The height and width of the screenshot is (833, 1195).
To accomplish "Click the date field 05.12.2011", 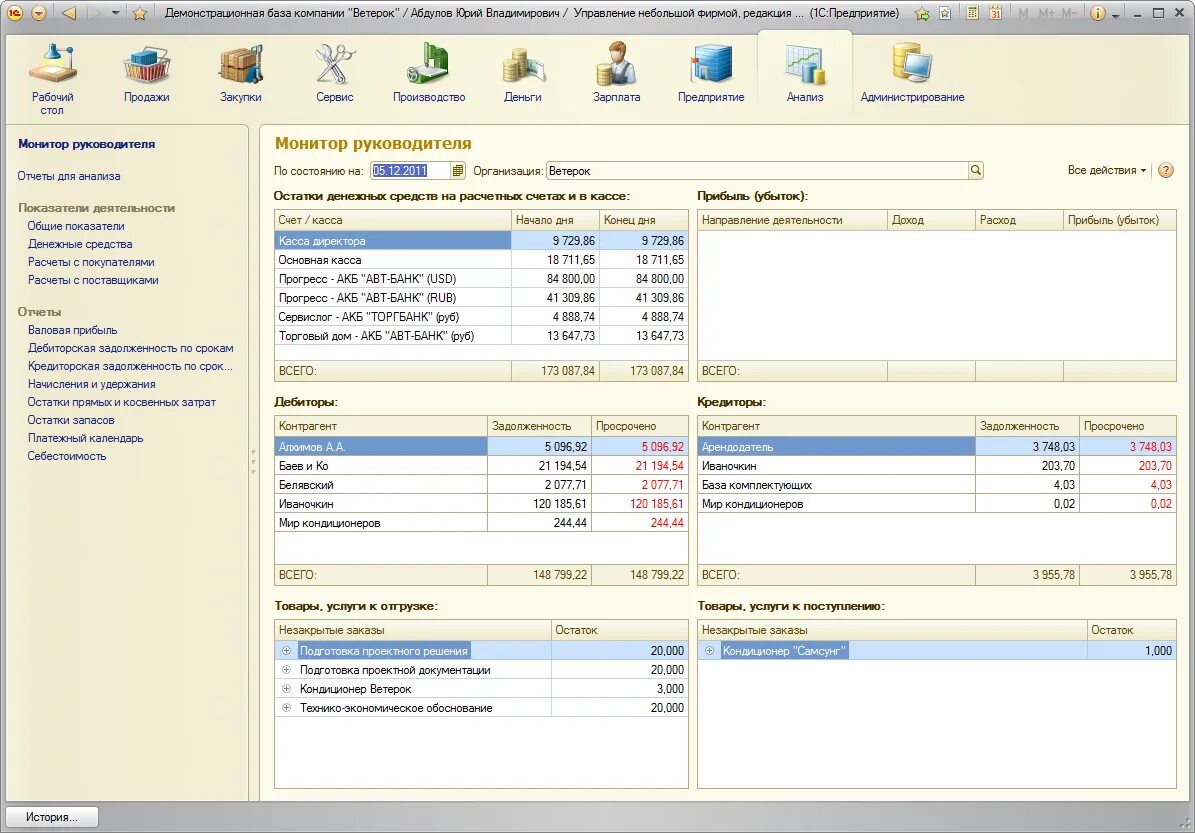I will pos(411,171).
